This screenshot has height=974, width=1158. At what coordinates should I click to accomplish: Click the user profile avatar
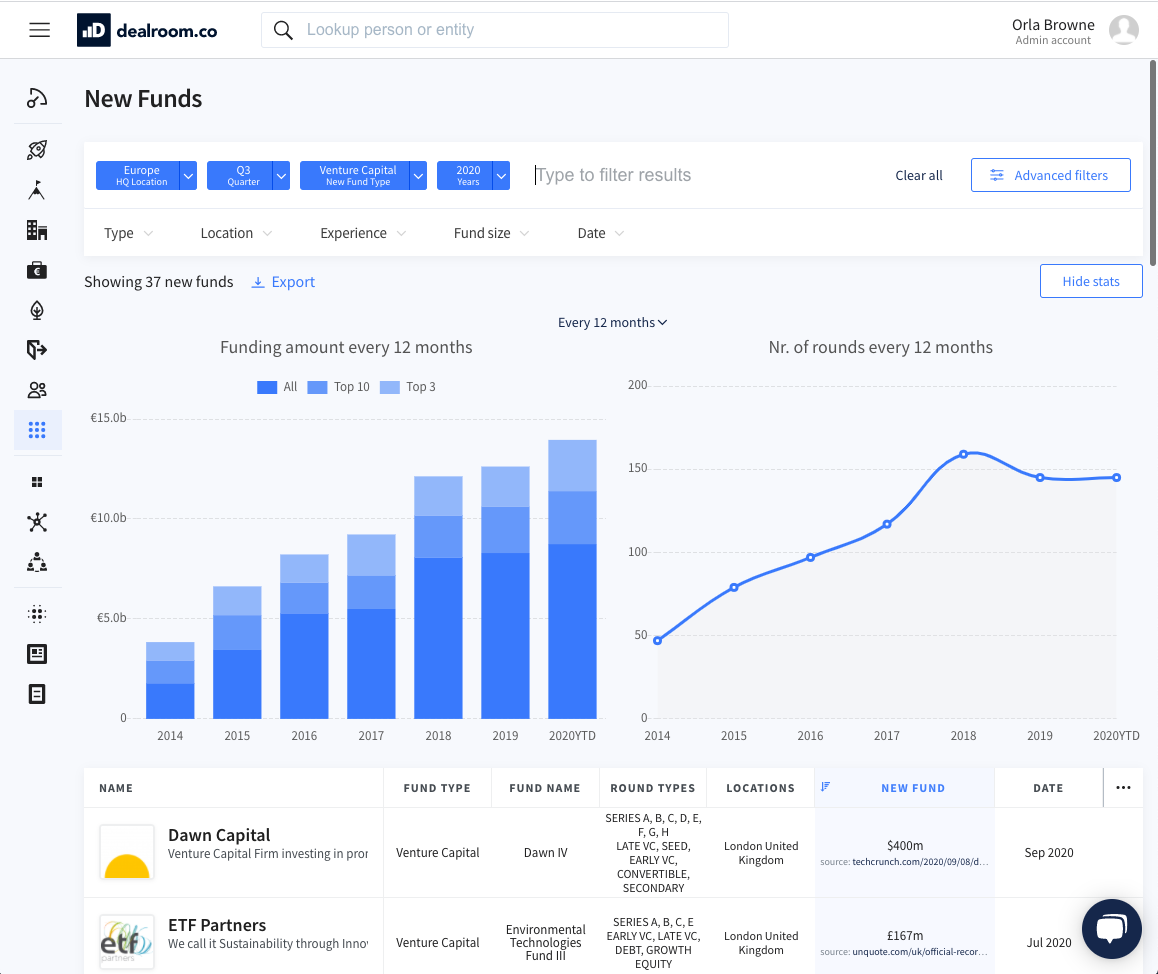click(1124, 30)
